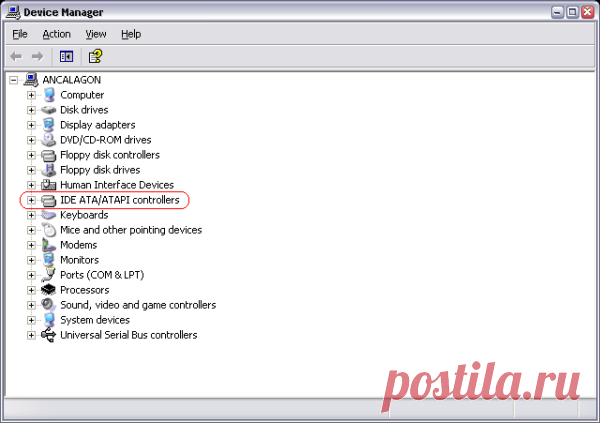Viewport: 600px width, 423px height.
Task: Click the Modems icon
Action: (49, 245)
